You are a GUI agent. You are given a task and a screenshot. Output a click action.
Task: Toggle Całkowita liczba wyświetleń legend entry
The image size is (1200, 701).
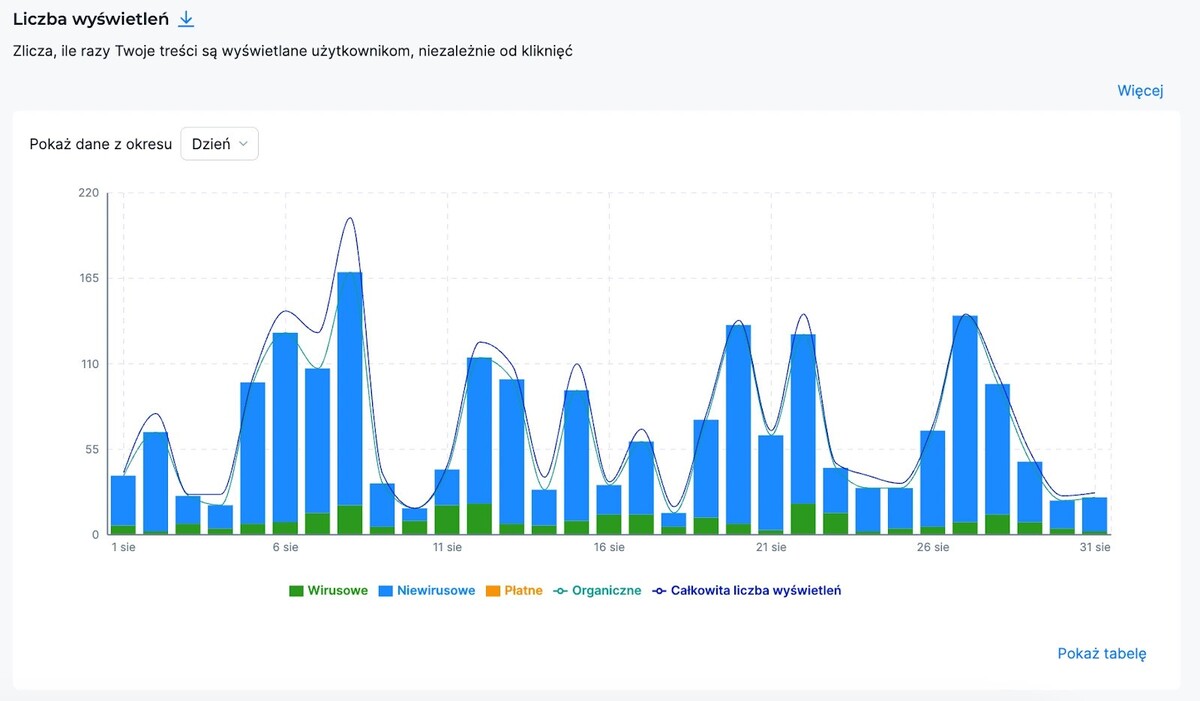click(746, 591)
